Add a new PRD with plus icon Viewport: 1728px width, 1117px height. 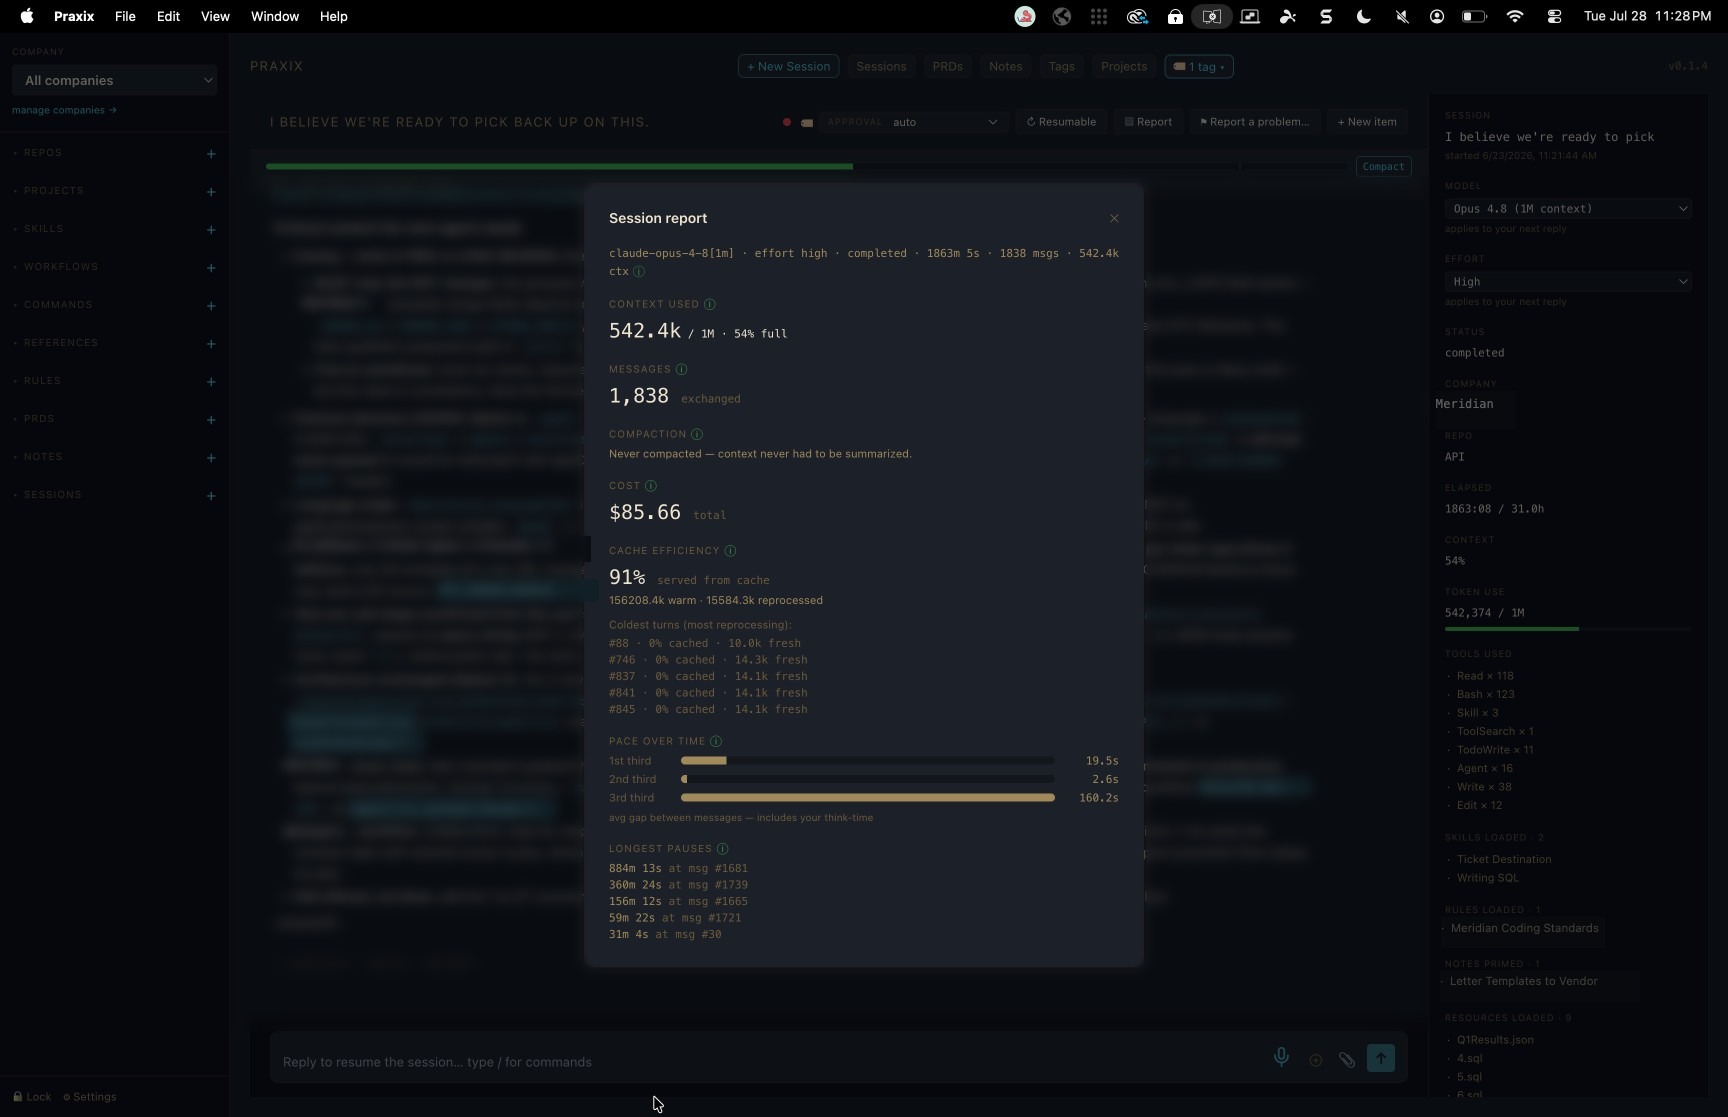point(211,420)
